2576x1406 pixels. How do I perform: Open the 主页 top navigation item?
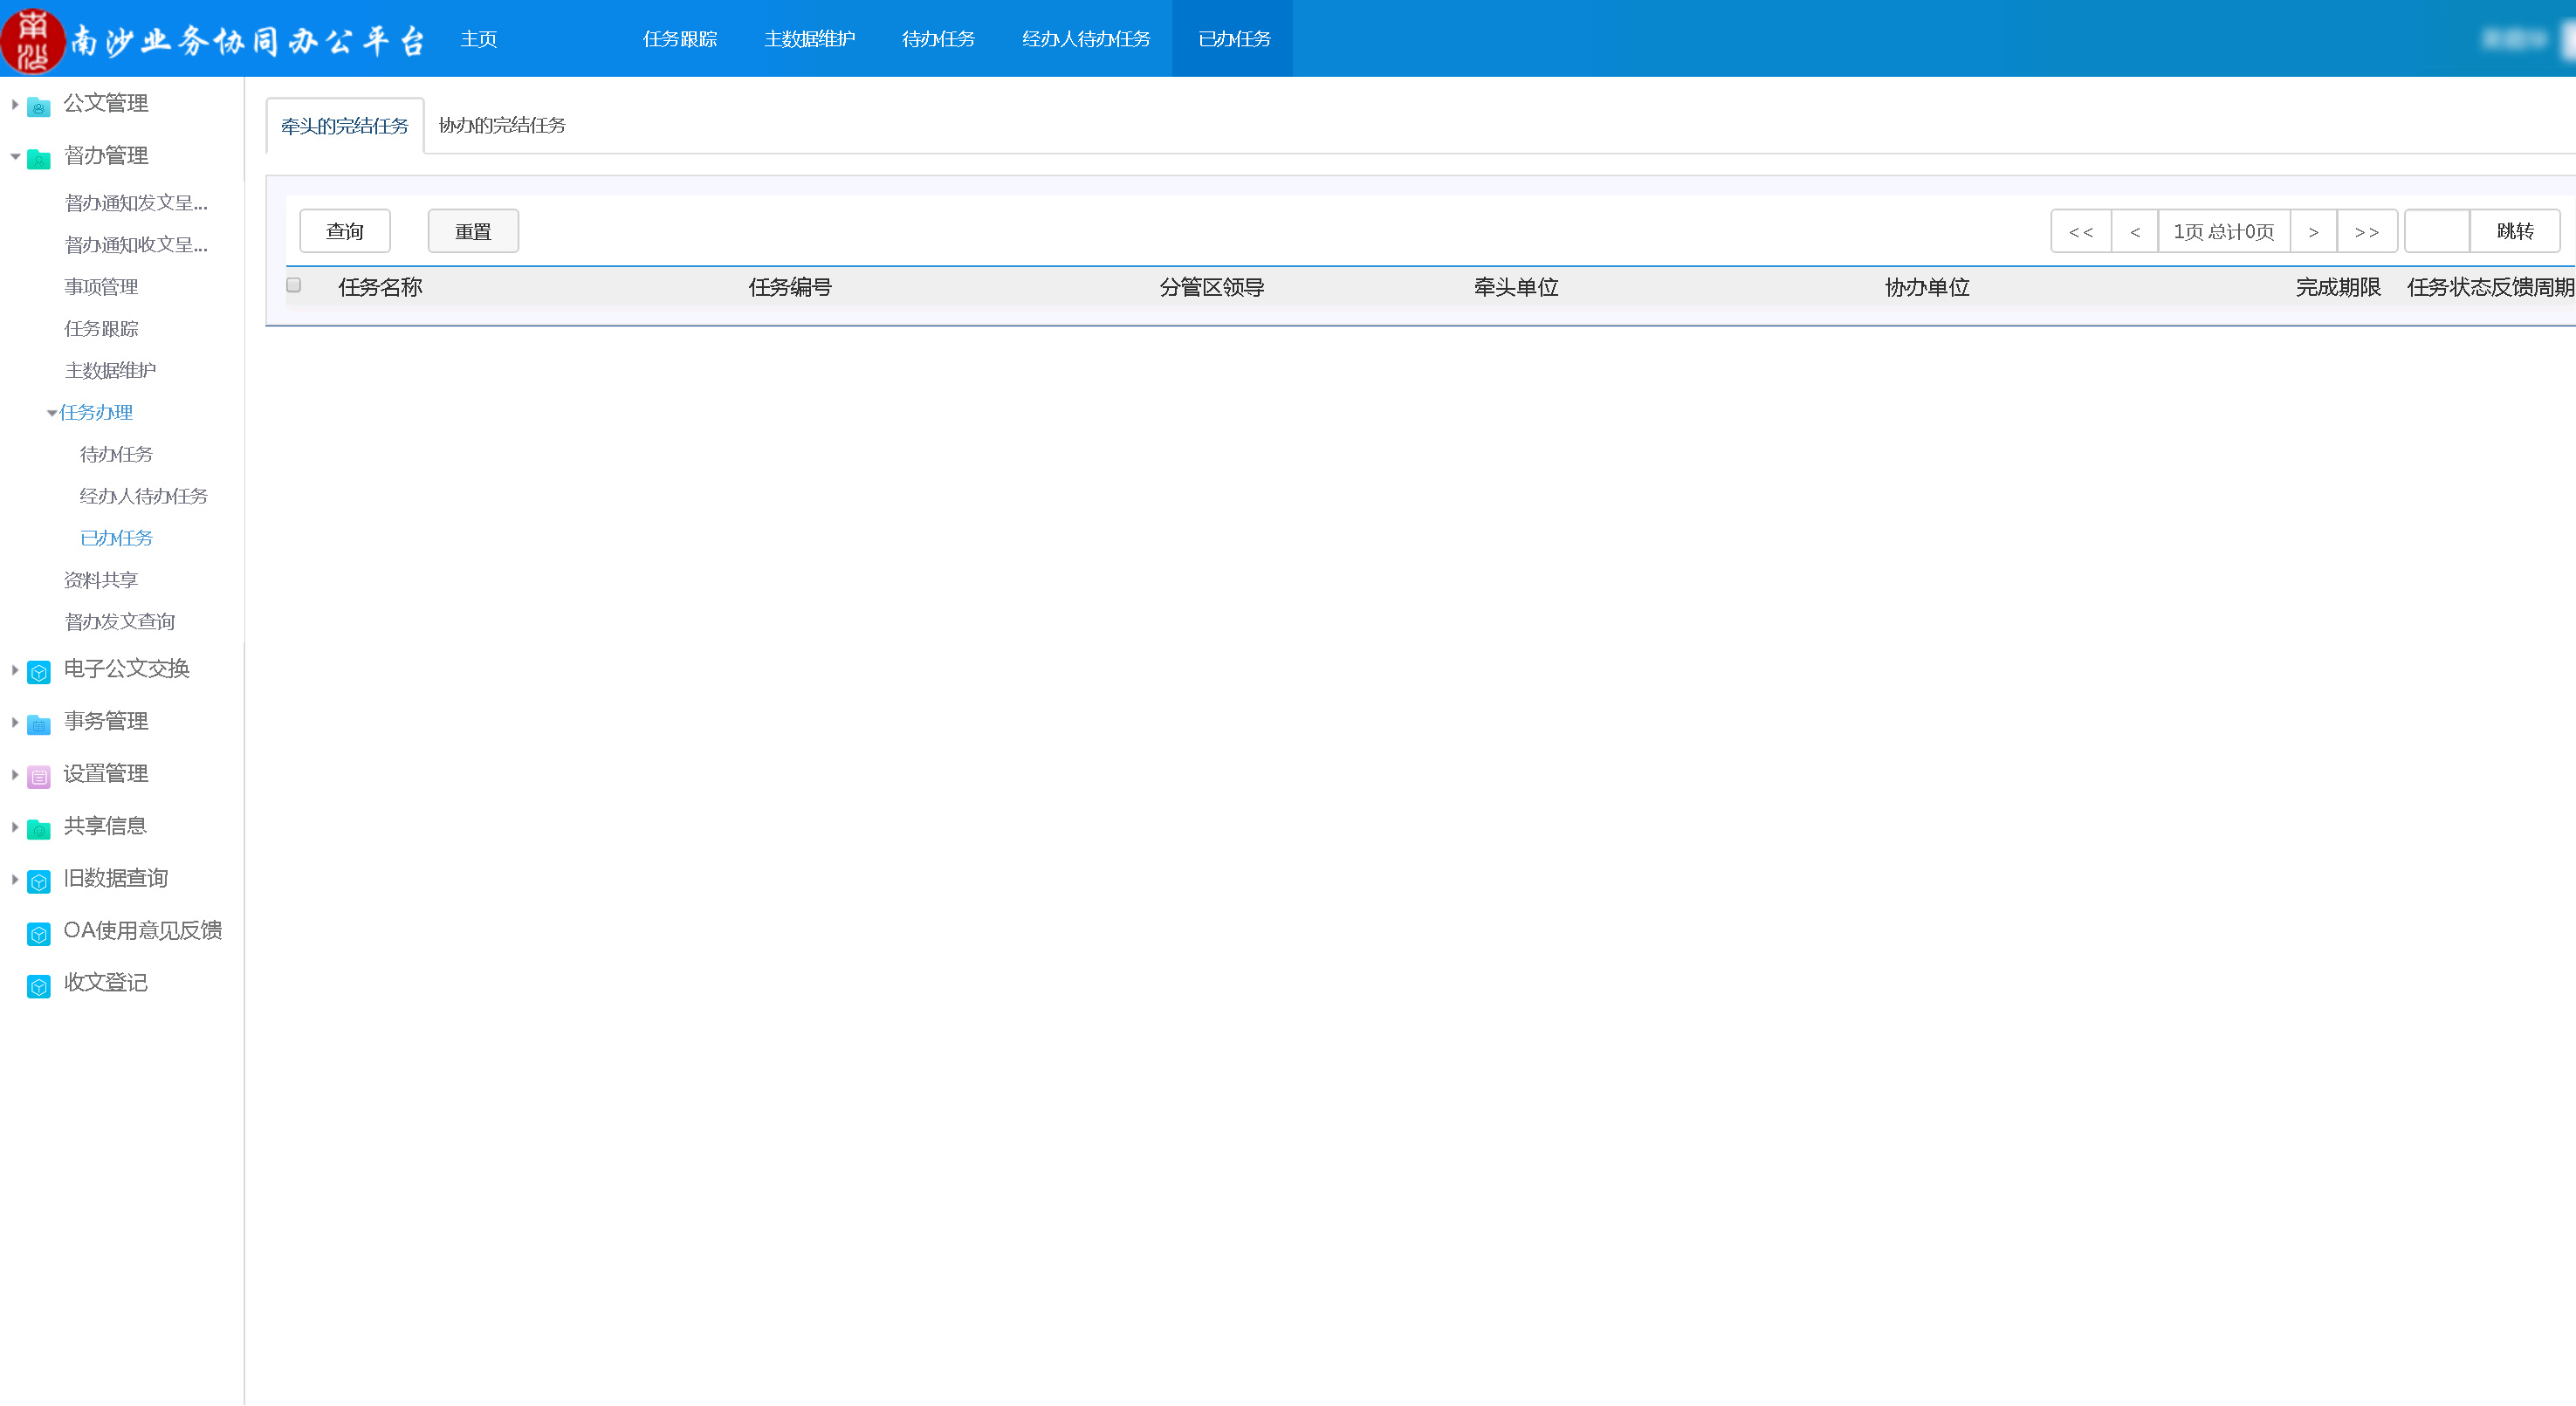[x=479, y=39]
